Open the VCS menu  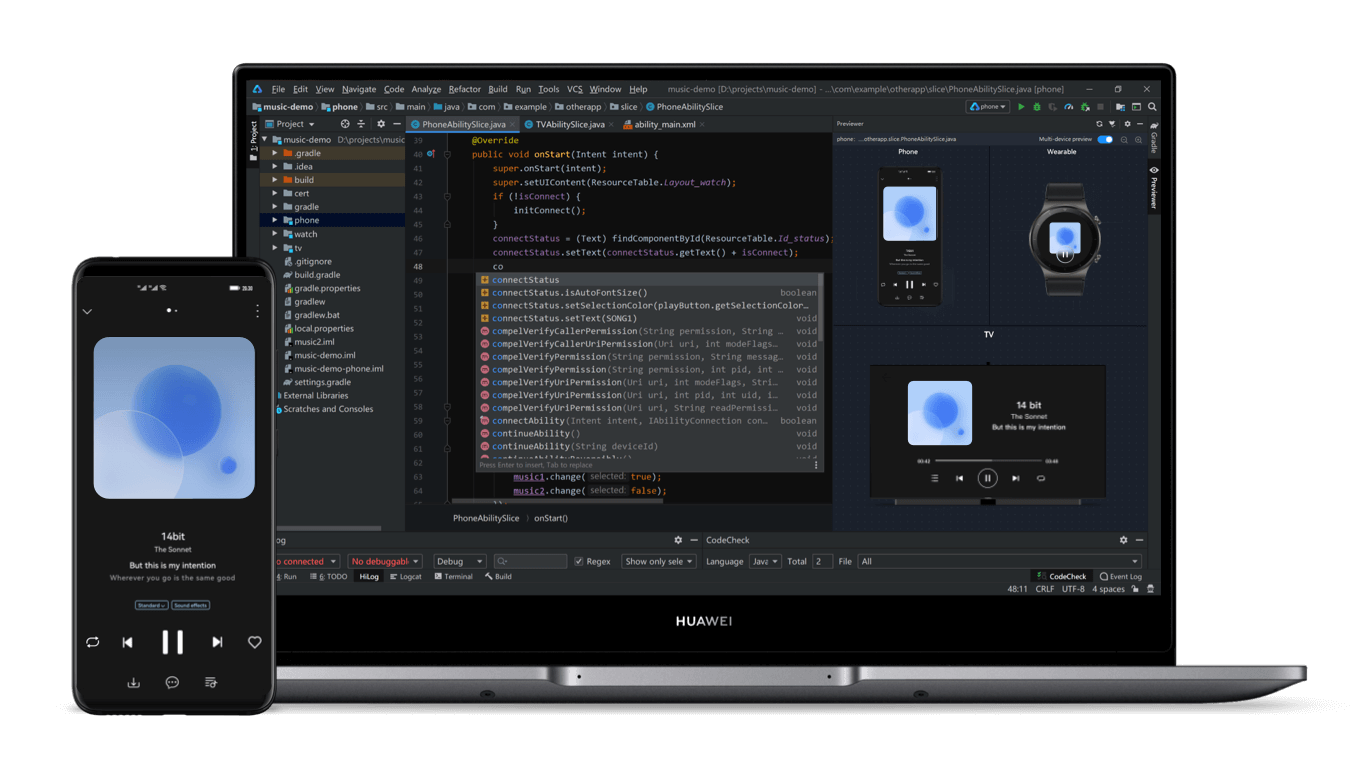tap(574, 89)
